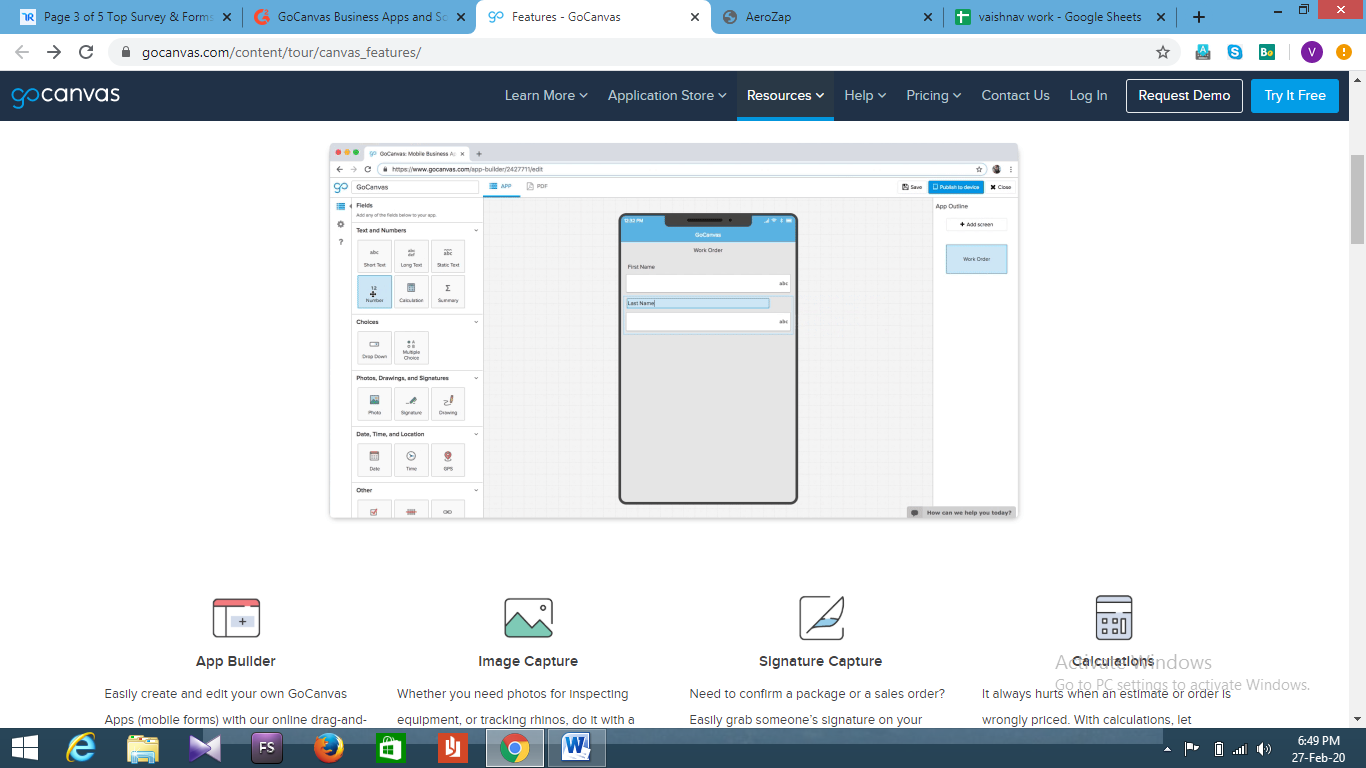The width and height of the screenshot is (1366, 768).
Task: Switch to GoCanvas Business Apps tab
Action: coord(358,17)
